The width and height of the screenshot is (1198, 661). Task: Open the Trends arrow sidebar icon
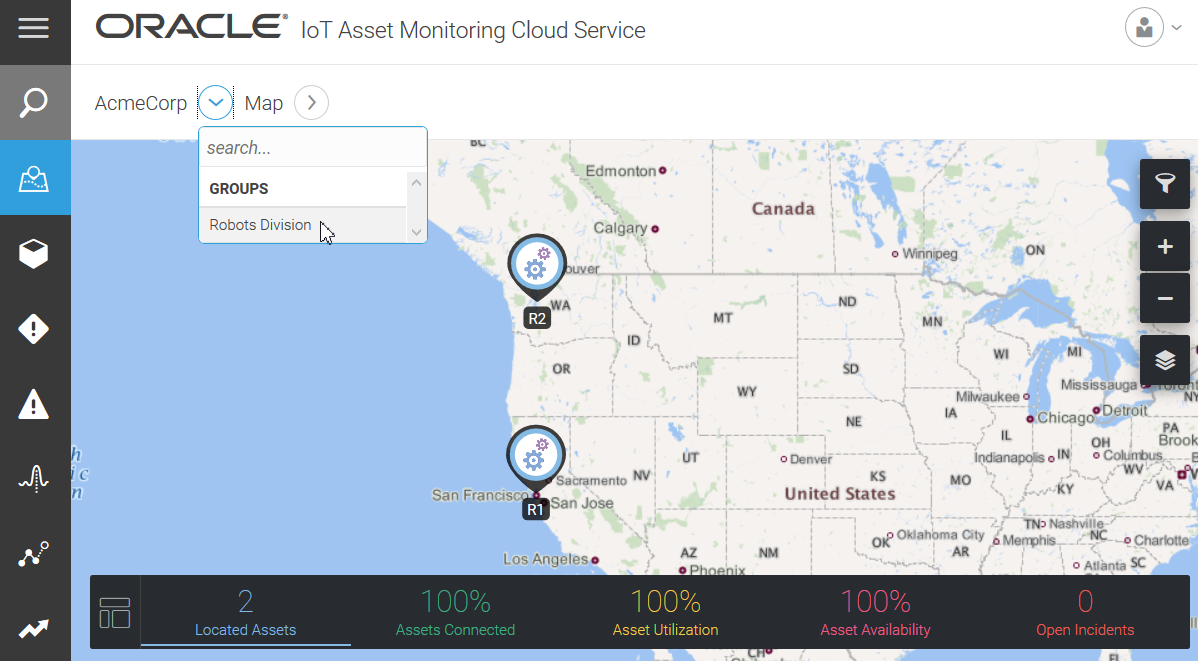pos(34,628)
